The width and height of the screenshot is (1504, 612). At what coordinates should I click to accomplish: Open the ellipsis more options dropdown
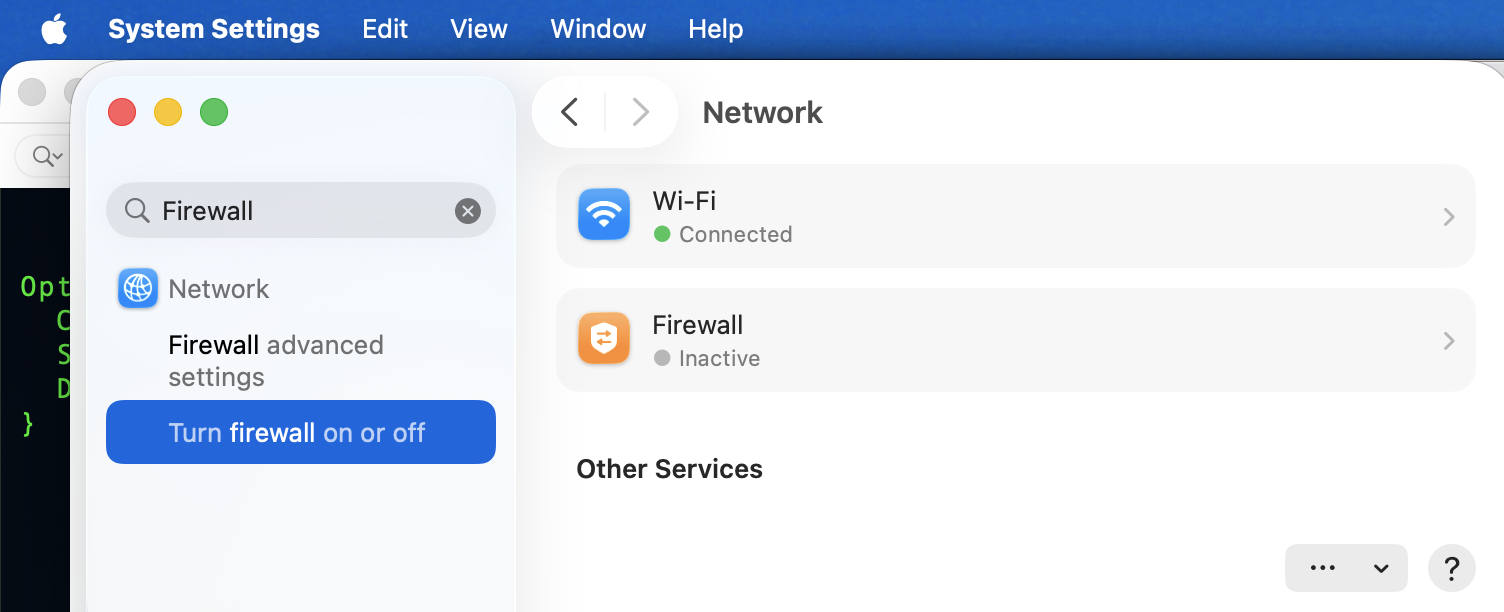(1346, 568)
